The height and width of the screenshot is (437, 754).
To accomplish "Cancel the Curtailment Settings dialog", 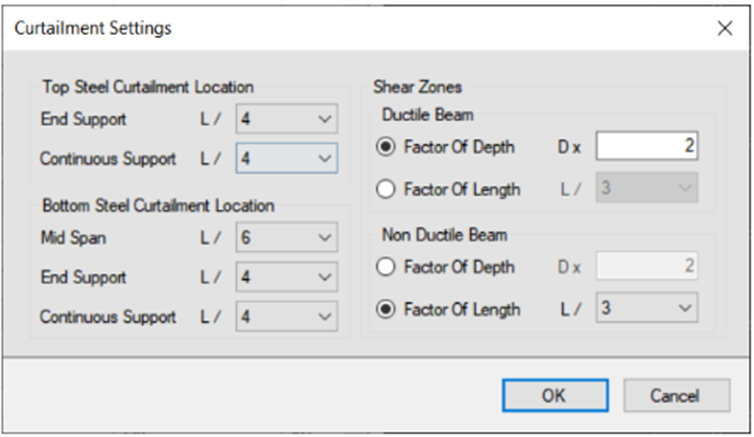I will click(677, 396).
